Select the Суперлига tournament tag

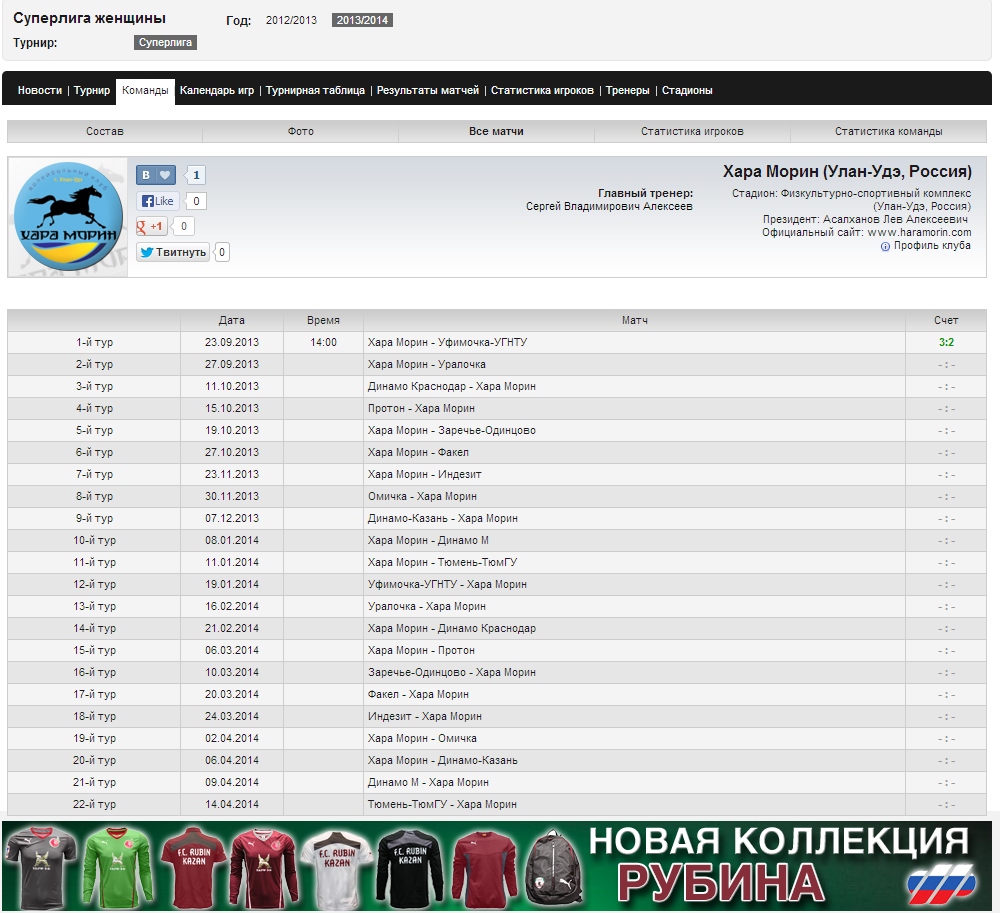click(x=165, y=42)
